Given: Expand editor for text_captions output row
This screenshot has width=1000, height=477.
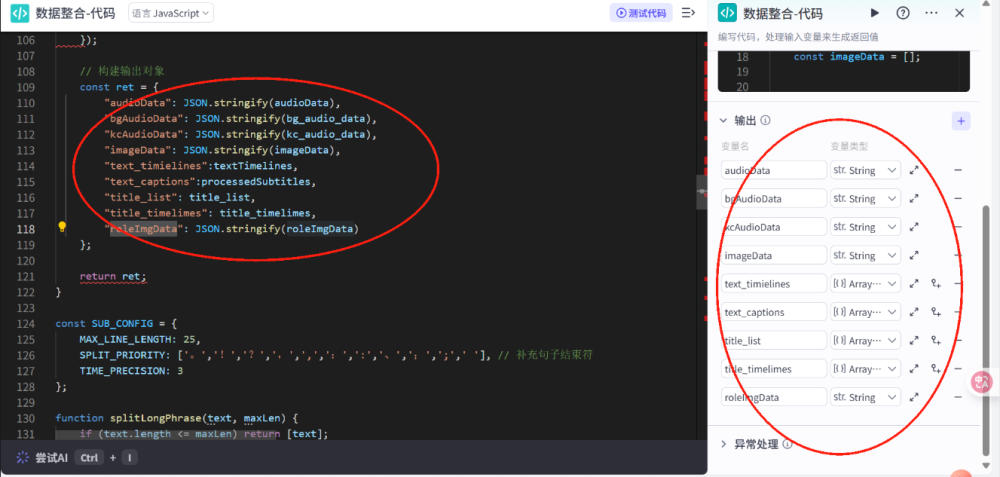Looking at the screenshot, I should tap(914, 312).
